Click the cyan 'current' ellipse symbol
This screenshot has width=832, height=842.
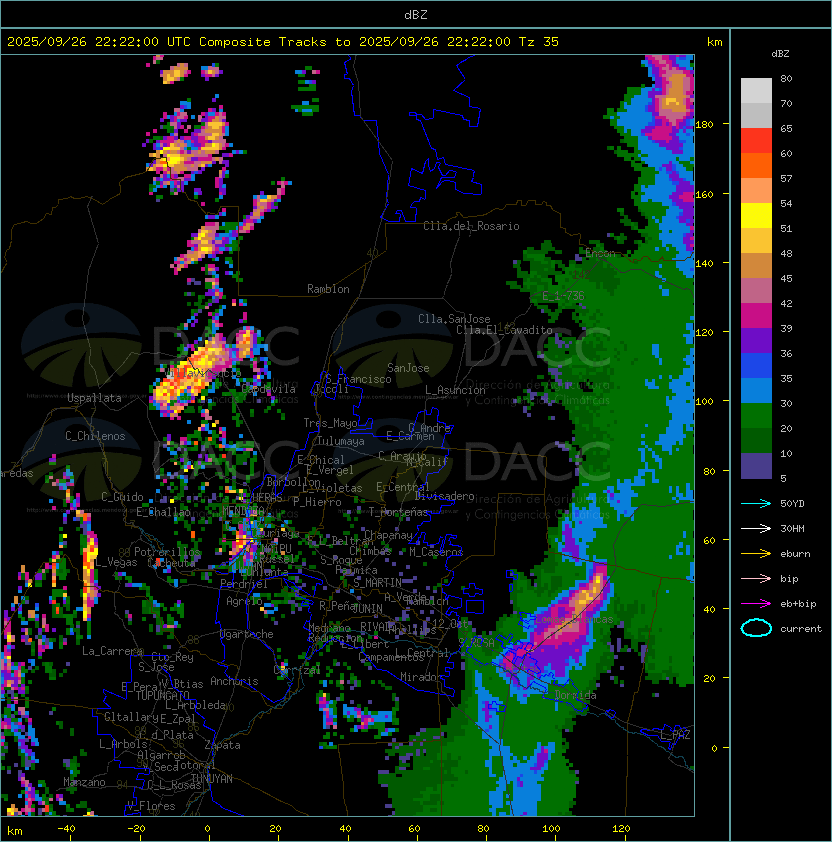tap(756, 628)
